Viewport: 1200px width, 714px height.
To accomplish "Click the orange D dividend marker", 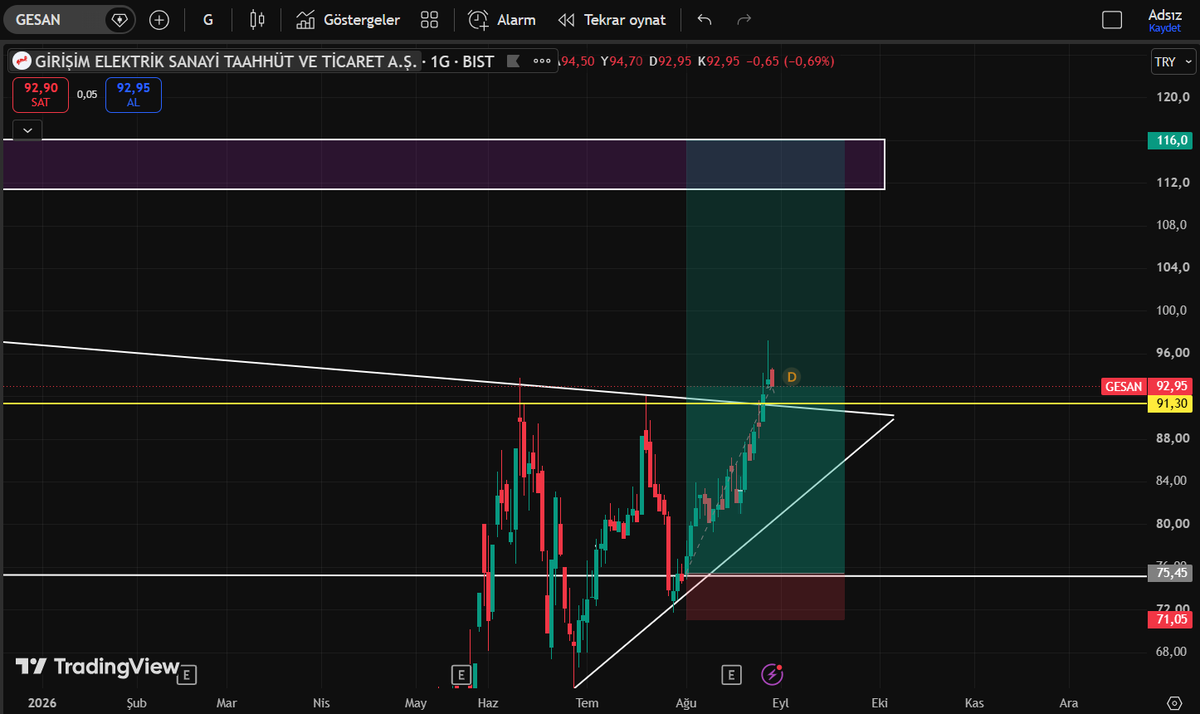I will (x=791, y=377).
